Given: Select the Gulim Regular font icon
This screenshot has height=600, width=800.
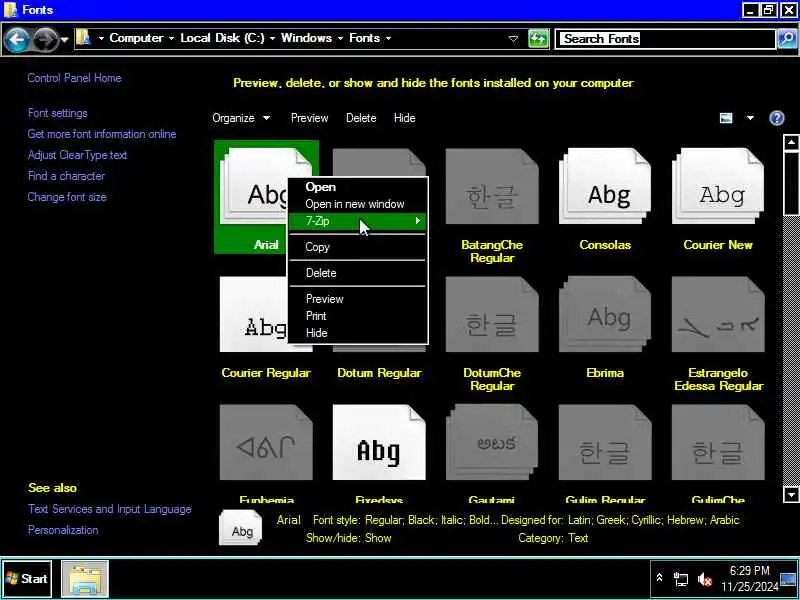Looking at the screenshot, I should 605,442.
